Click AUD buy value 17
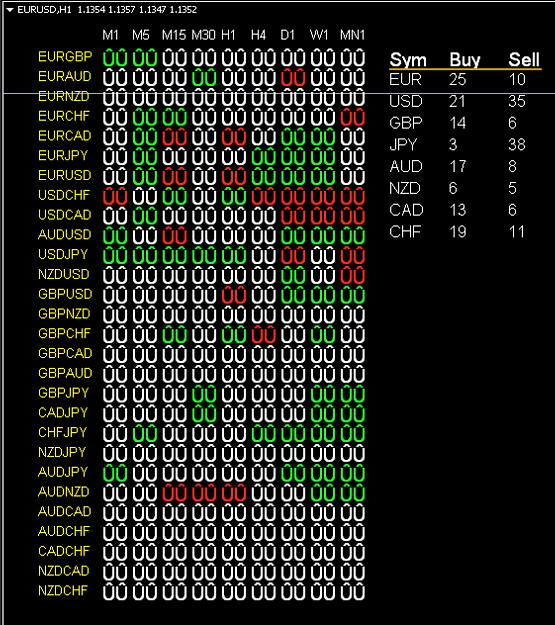555x625 pixels. [458, 166]
